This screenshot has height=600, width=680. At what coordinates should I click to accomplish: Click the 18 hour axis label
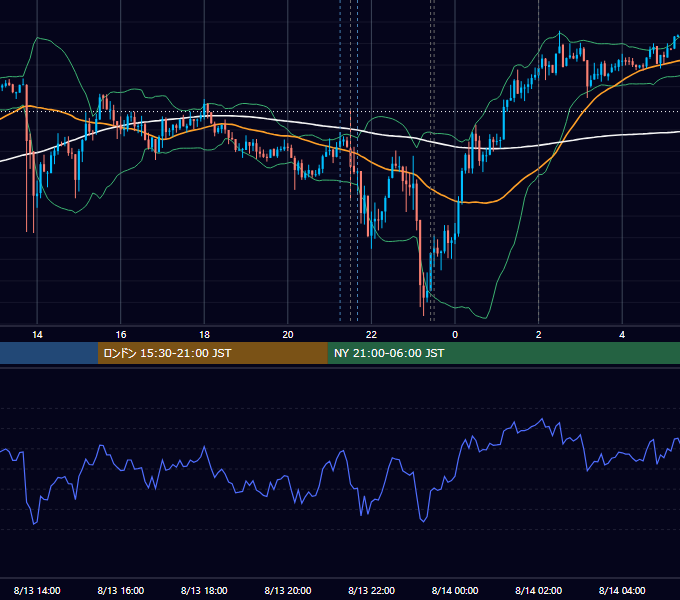(204, 335)
